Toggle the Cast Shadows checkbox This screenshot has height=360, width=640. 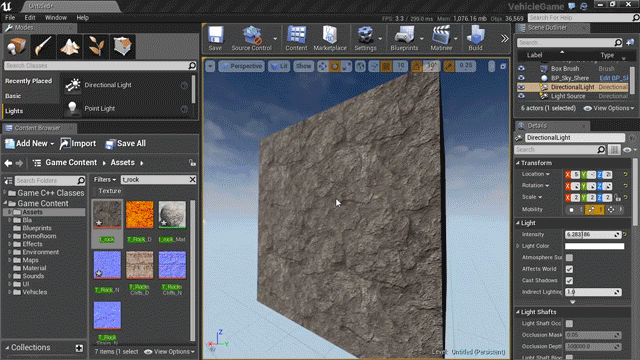coord(569,280)
